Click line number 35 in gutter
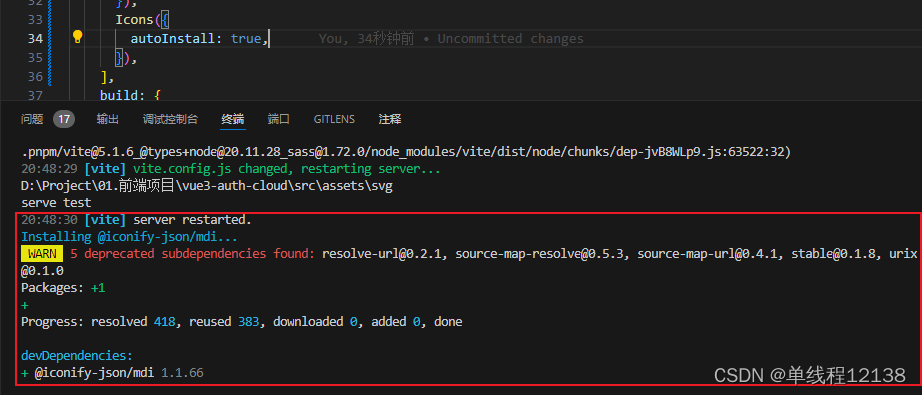The width and height of the screenshot is (922, 395). pos(35,58)
